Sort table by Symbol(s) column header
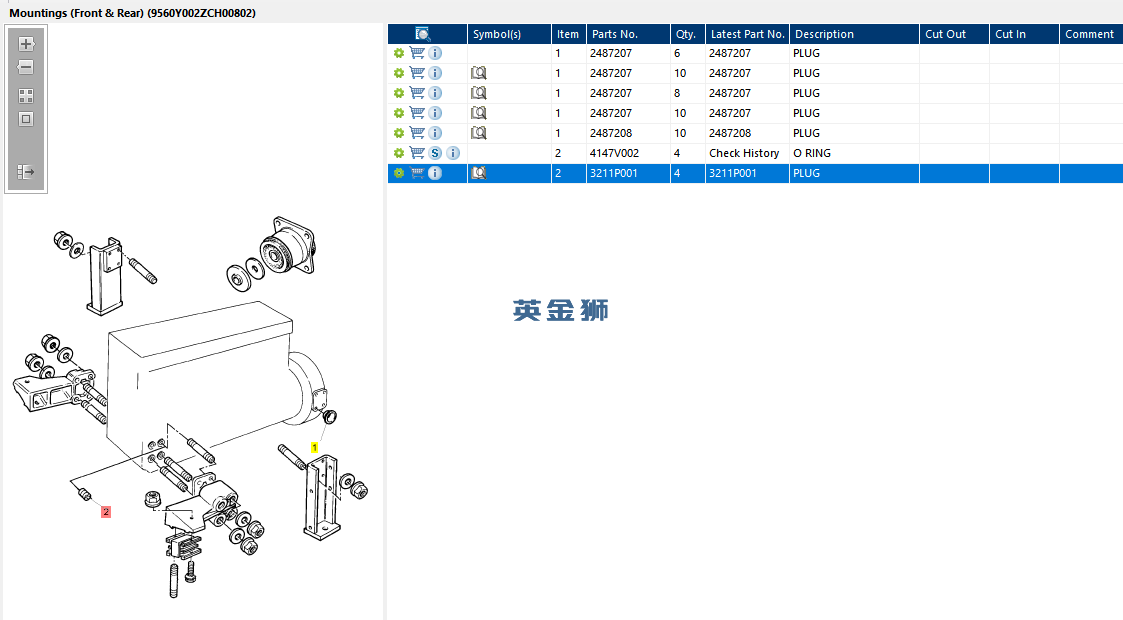This screenshot has height=620, width=1123. click(509, 34)
